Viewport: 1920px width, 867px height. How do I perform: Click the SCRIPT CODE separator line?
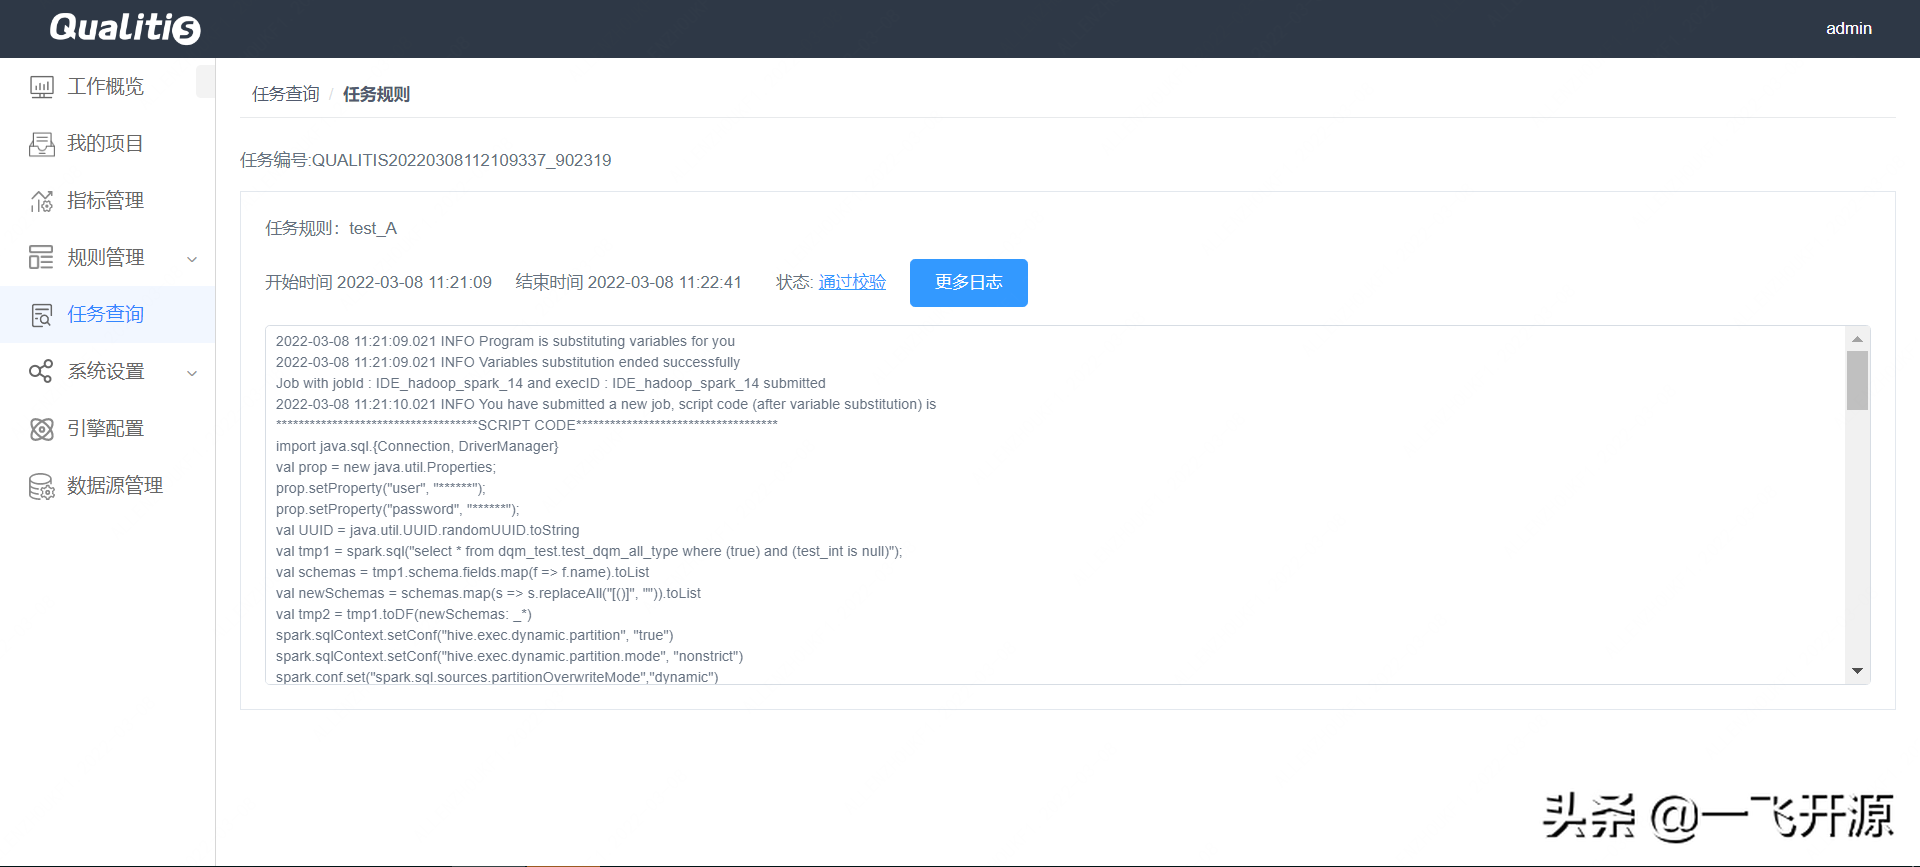(527, 425)
